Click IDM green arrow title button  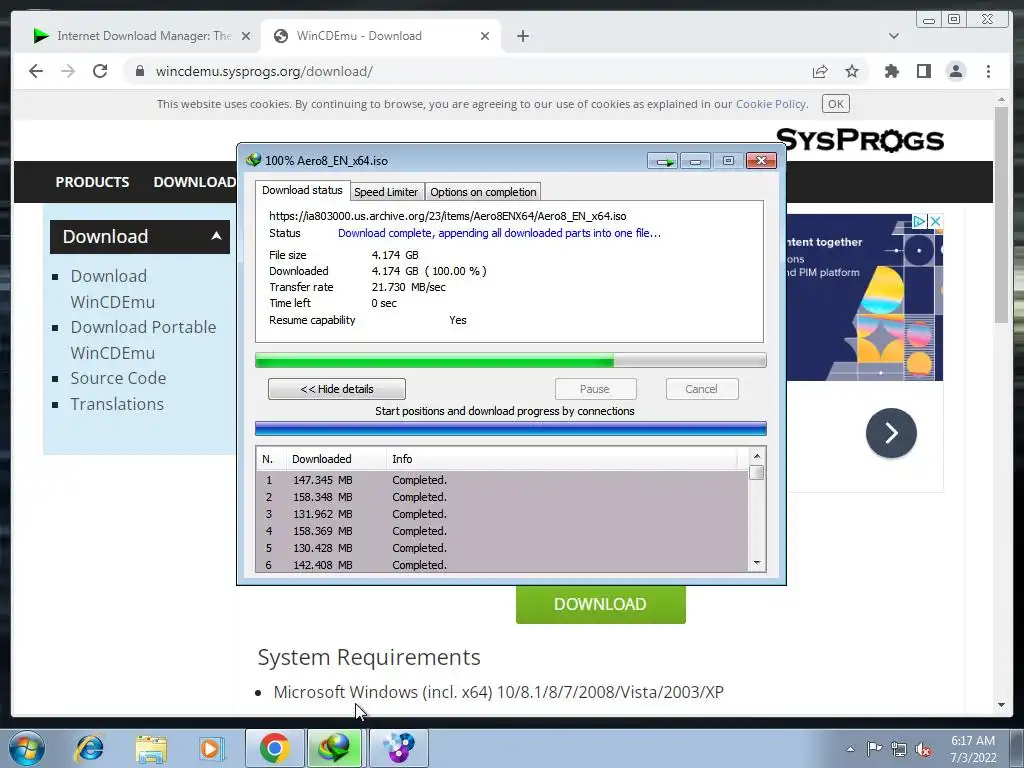point(663,161)
